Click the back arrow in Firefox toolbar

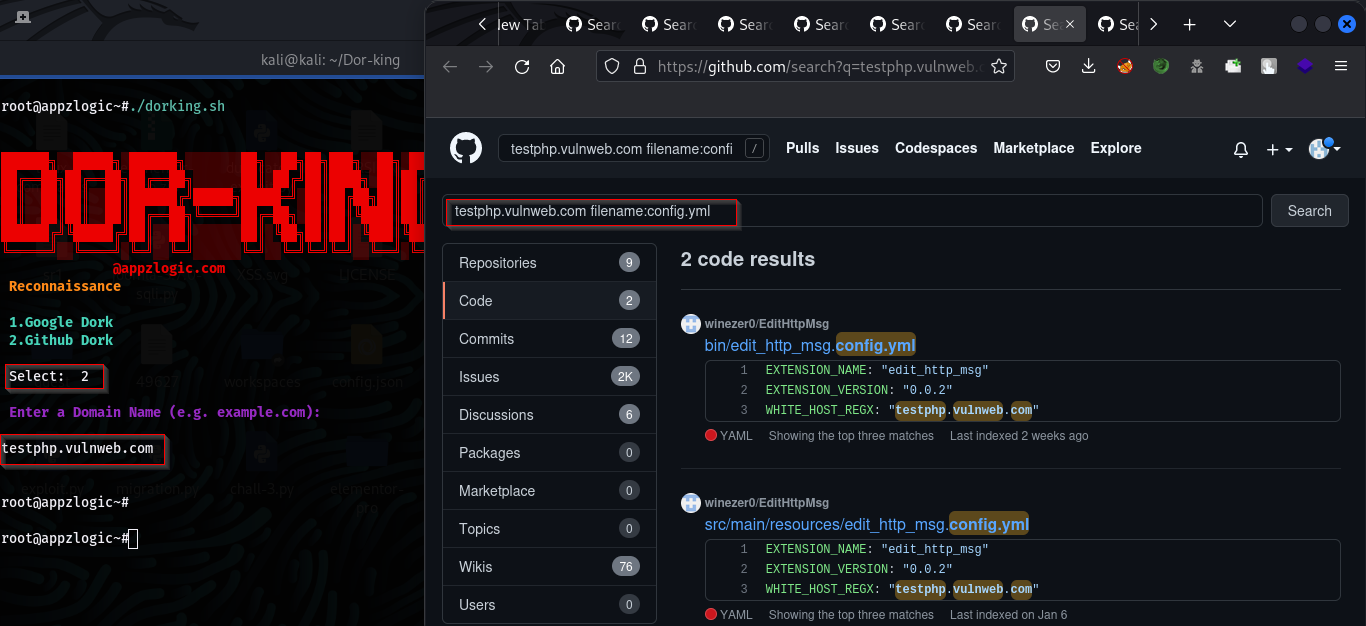(x=450, y=67)
